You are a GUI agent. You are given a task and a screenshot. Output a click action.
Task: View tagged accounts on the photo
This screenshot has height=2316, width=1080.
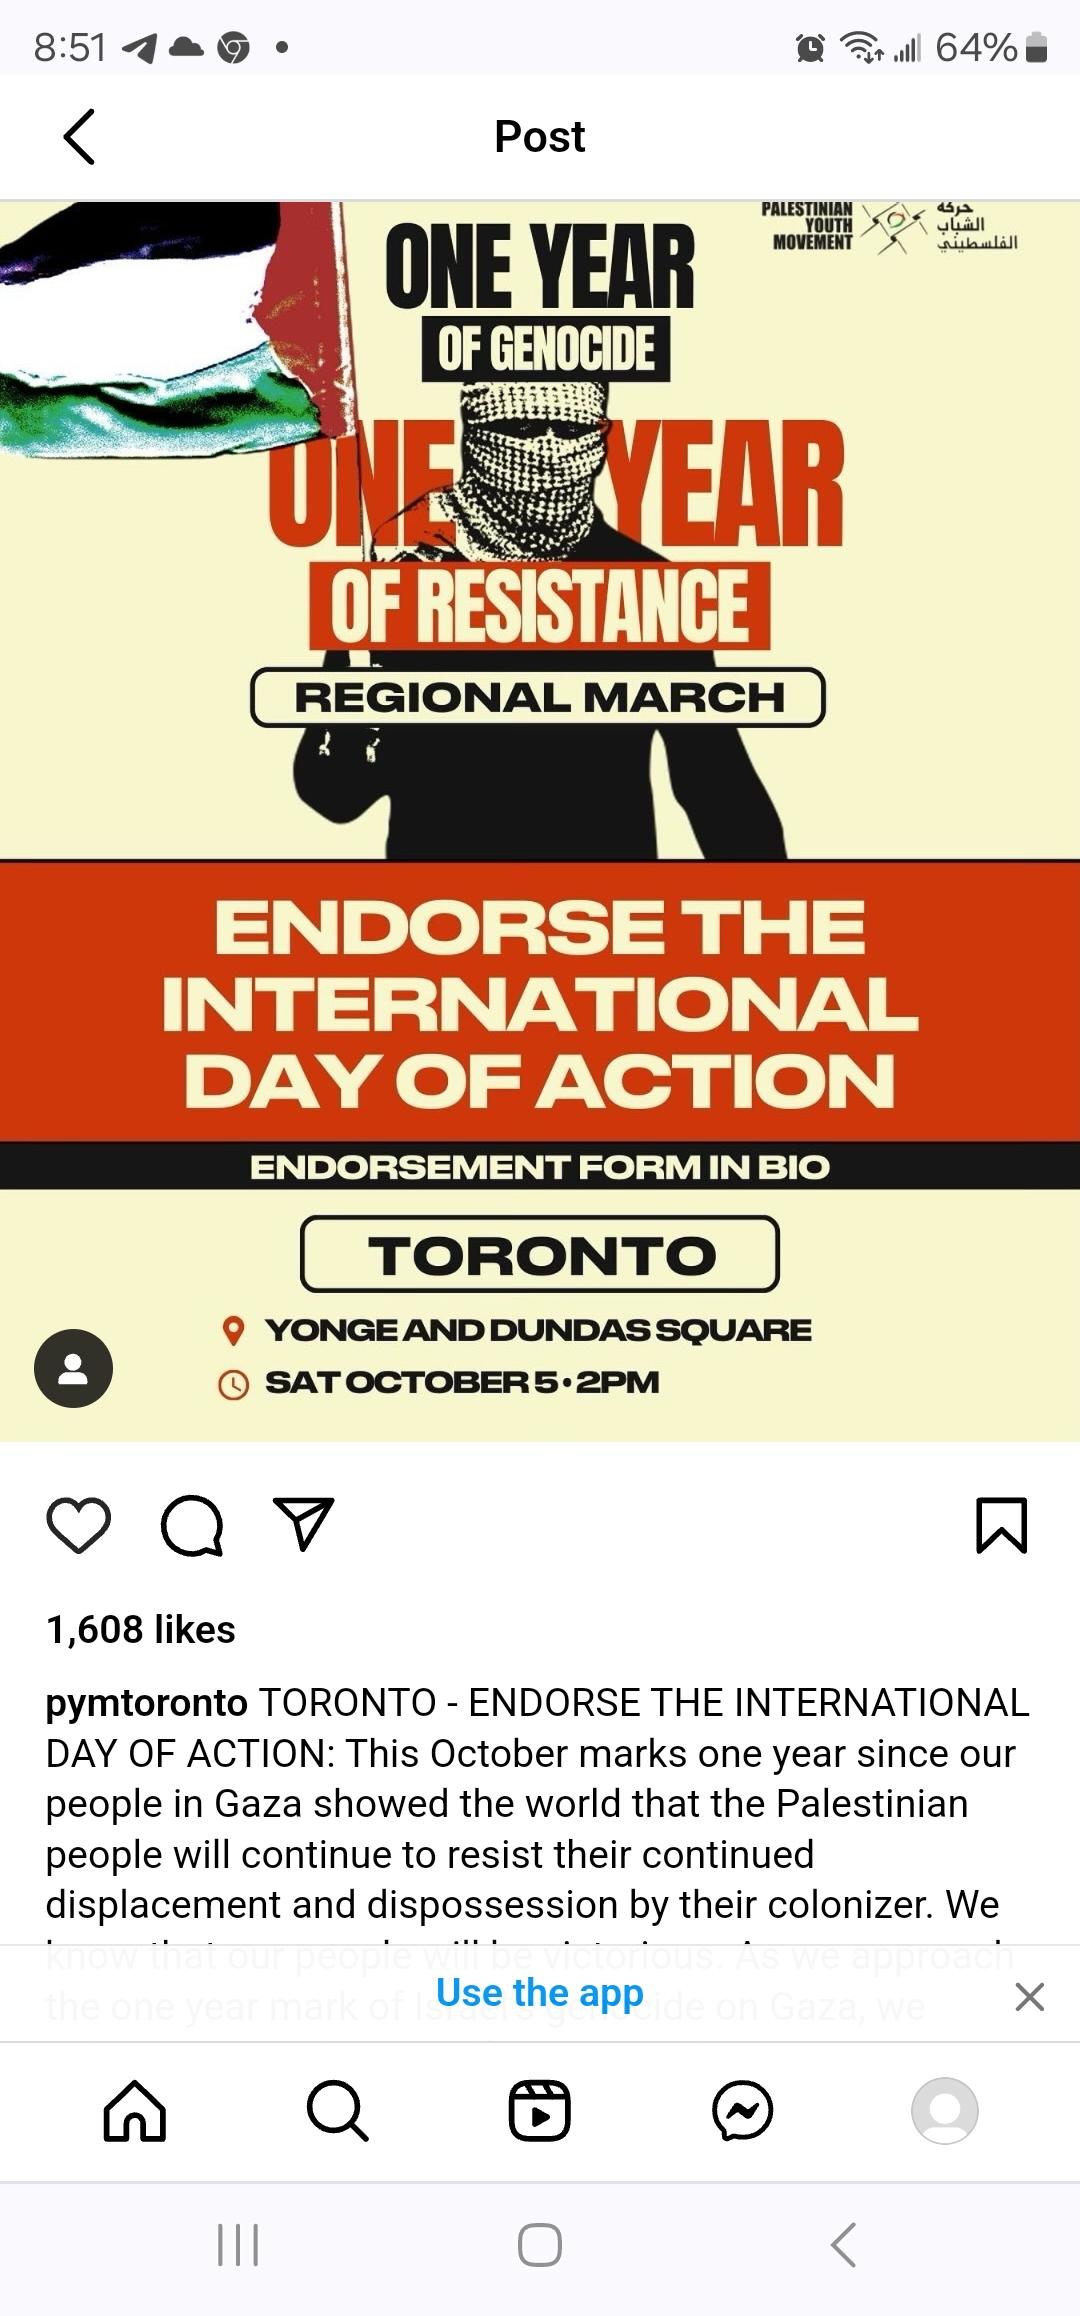coord(73,1368)
